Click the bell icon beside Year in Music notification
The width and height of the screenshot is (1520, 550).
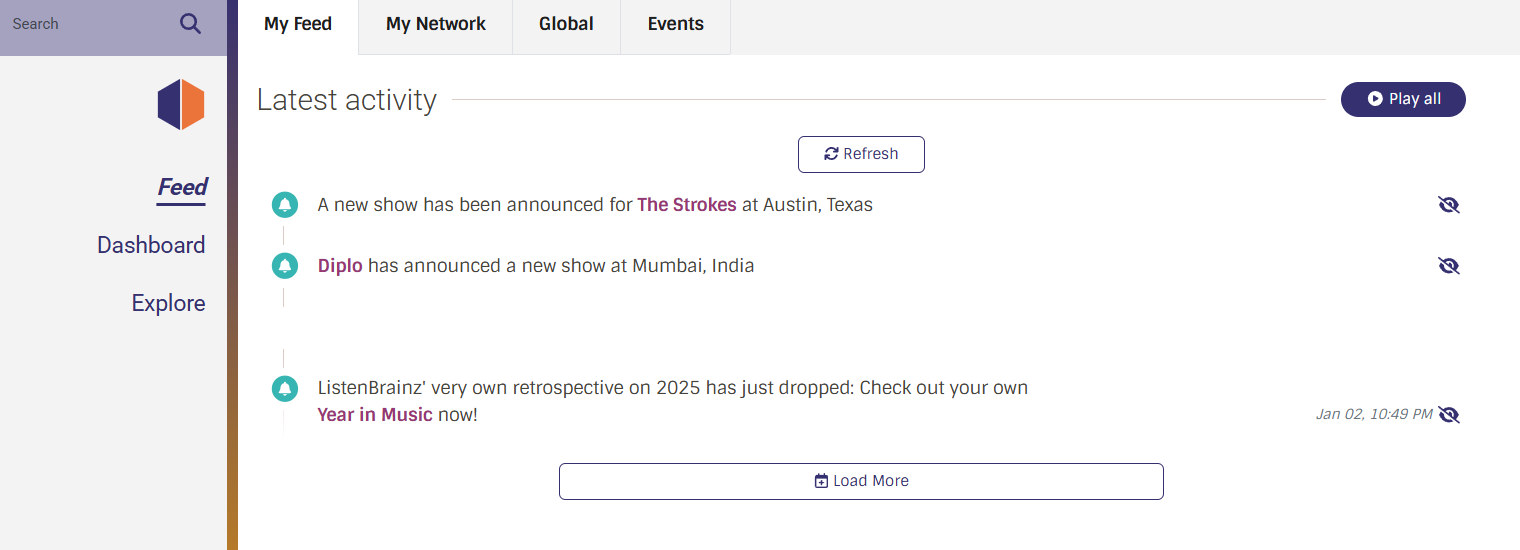pos(285,388)
